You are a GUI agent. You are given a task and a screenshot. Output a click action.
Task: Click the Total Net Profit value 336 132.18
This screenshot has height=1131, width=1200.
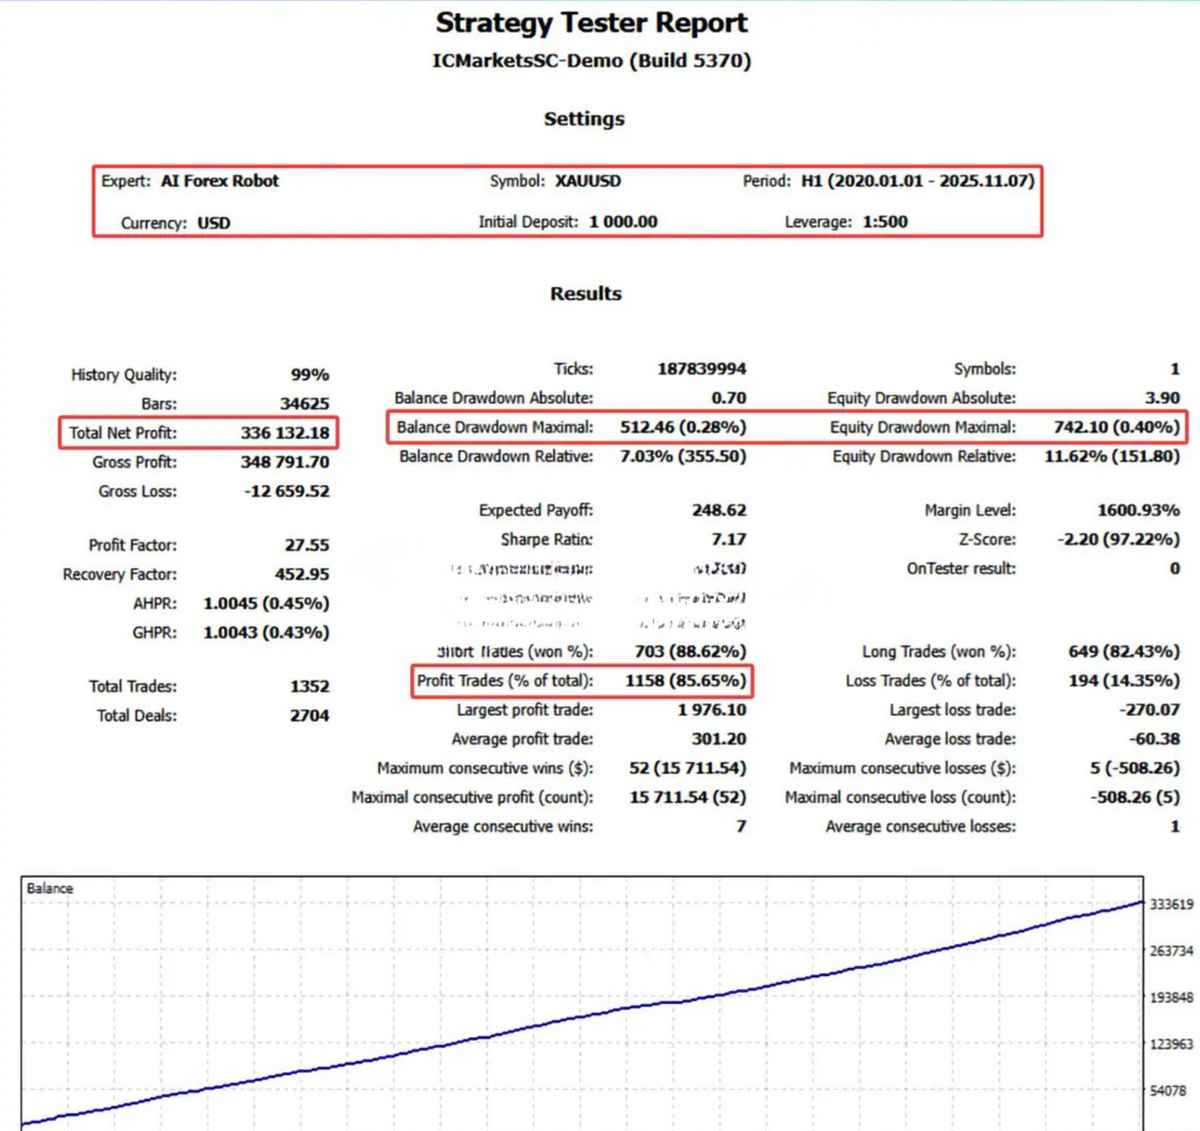(x=285, y=432)
